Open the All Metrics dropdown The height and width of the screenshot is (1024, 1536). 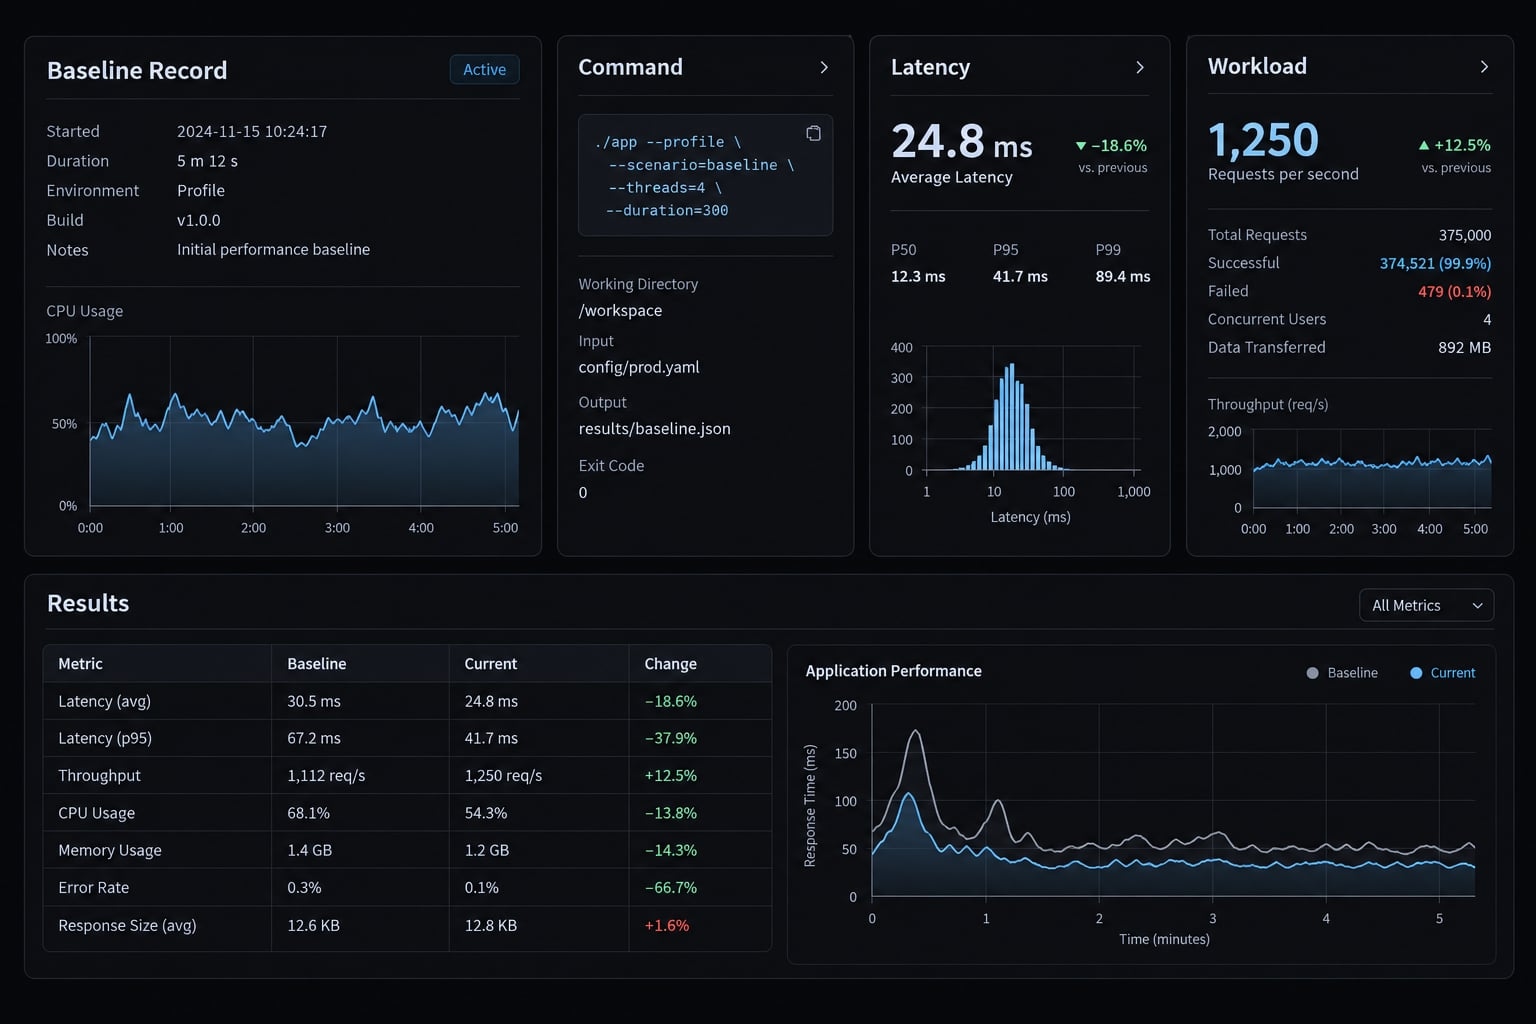click(x=1426, y=605)
